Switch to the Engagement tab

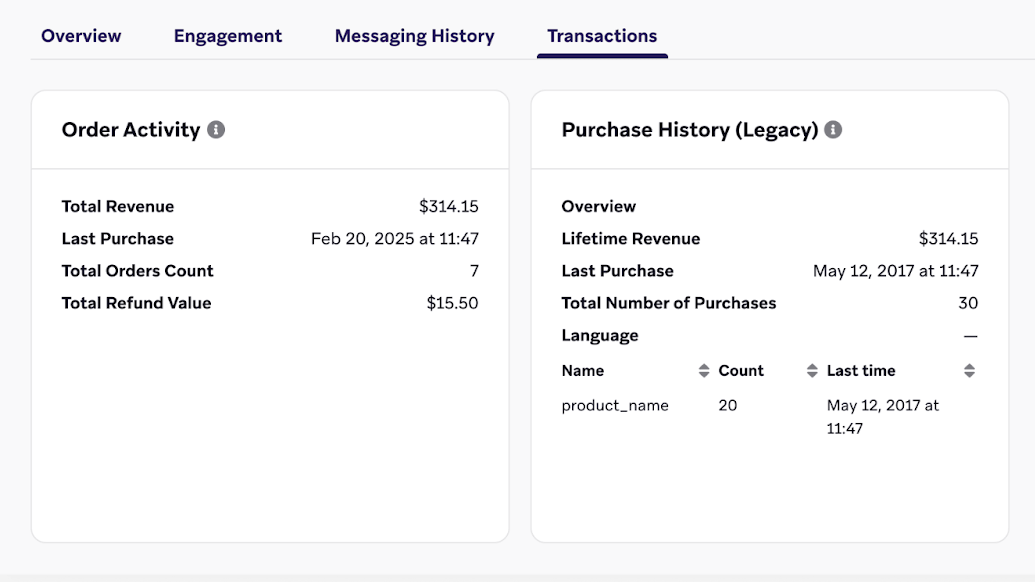tap(228, 36)
